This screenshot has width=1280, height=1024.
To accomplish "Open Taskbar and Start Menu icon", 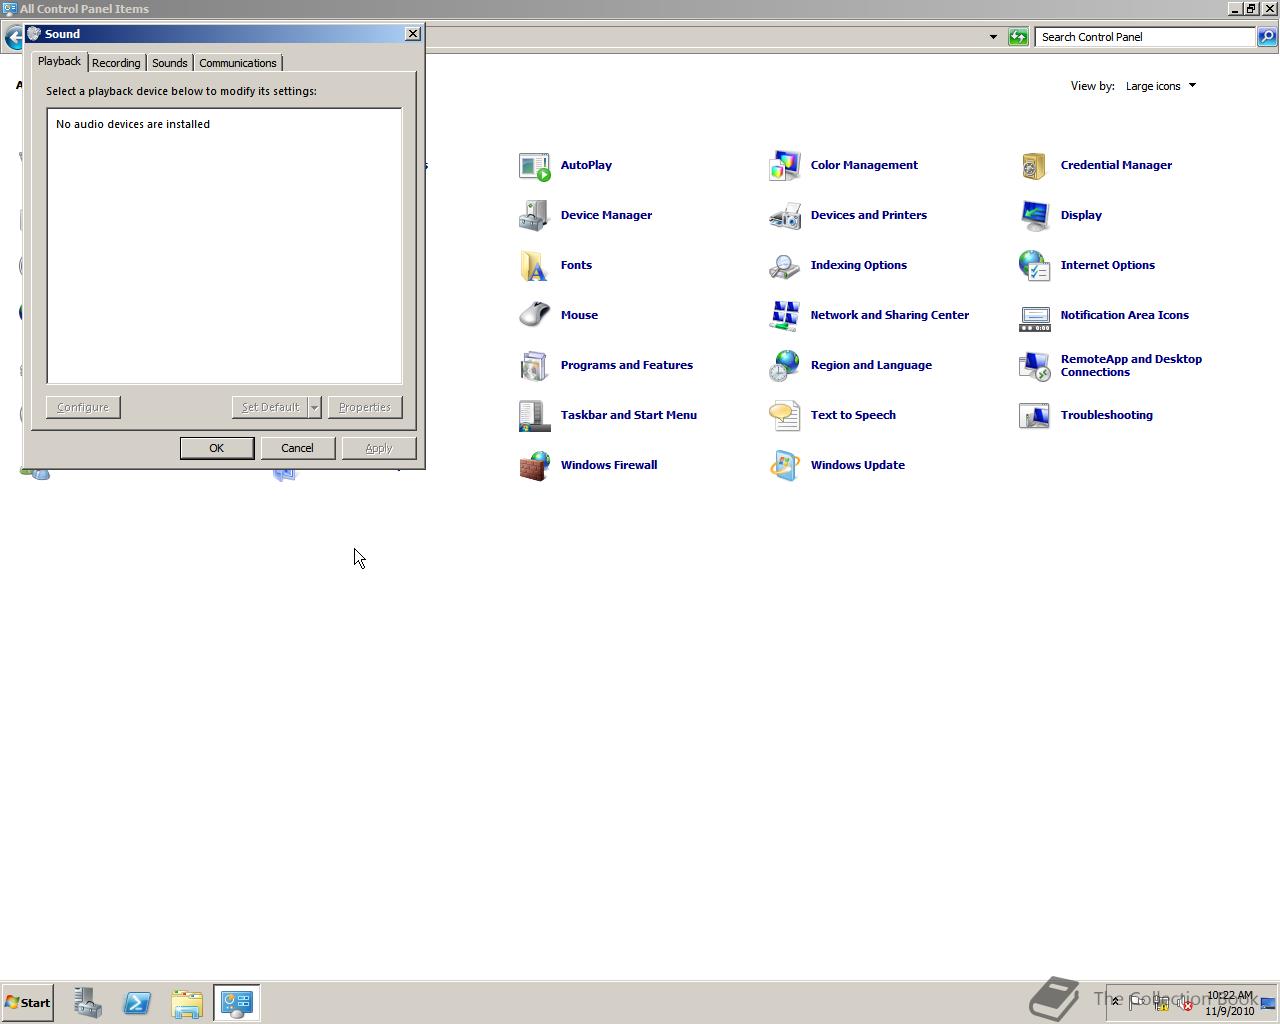I will (535, 416).
